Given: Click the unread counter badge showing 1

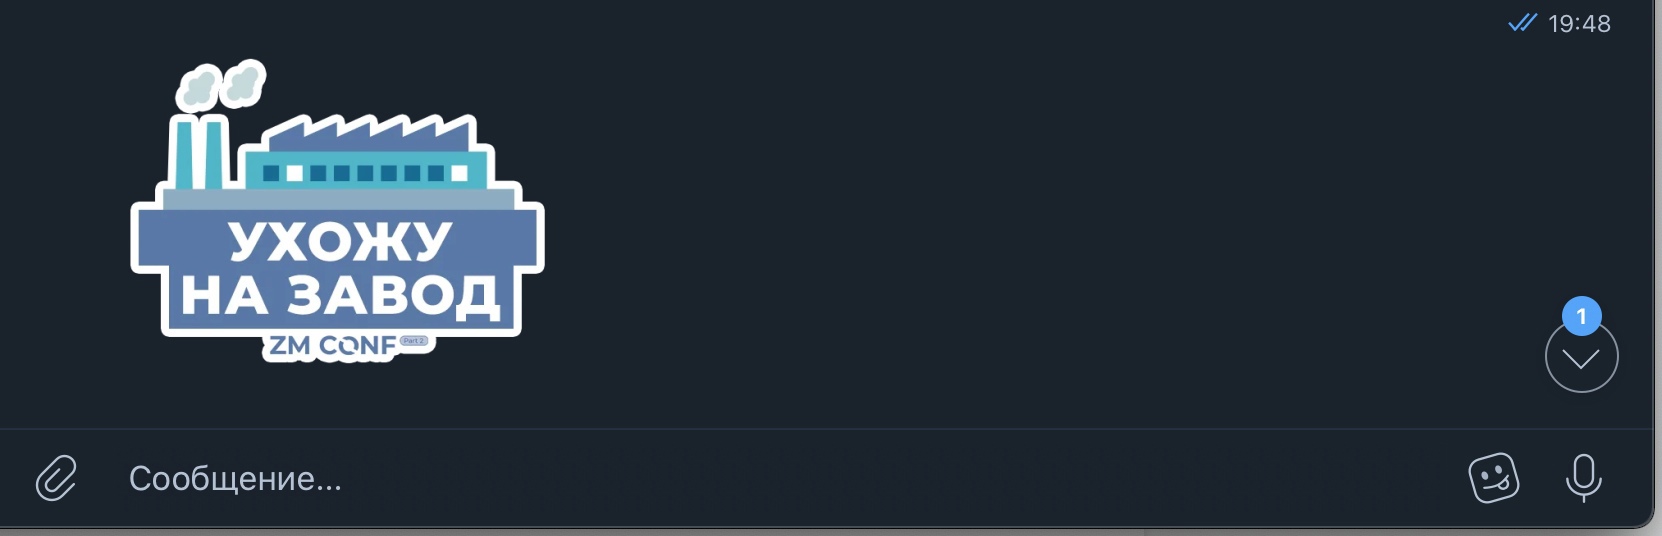Looking at the screenshot, I should (x=1581, y=316).
